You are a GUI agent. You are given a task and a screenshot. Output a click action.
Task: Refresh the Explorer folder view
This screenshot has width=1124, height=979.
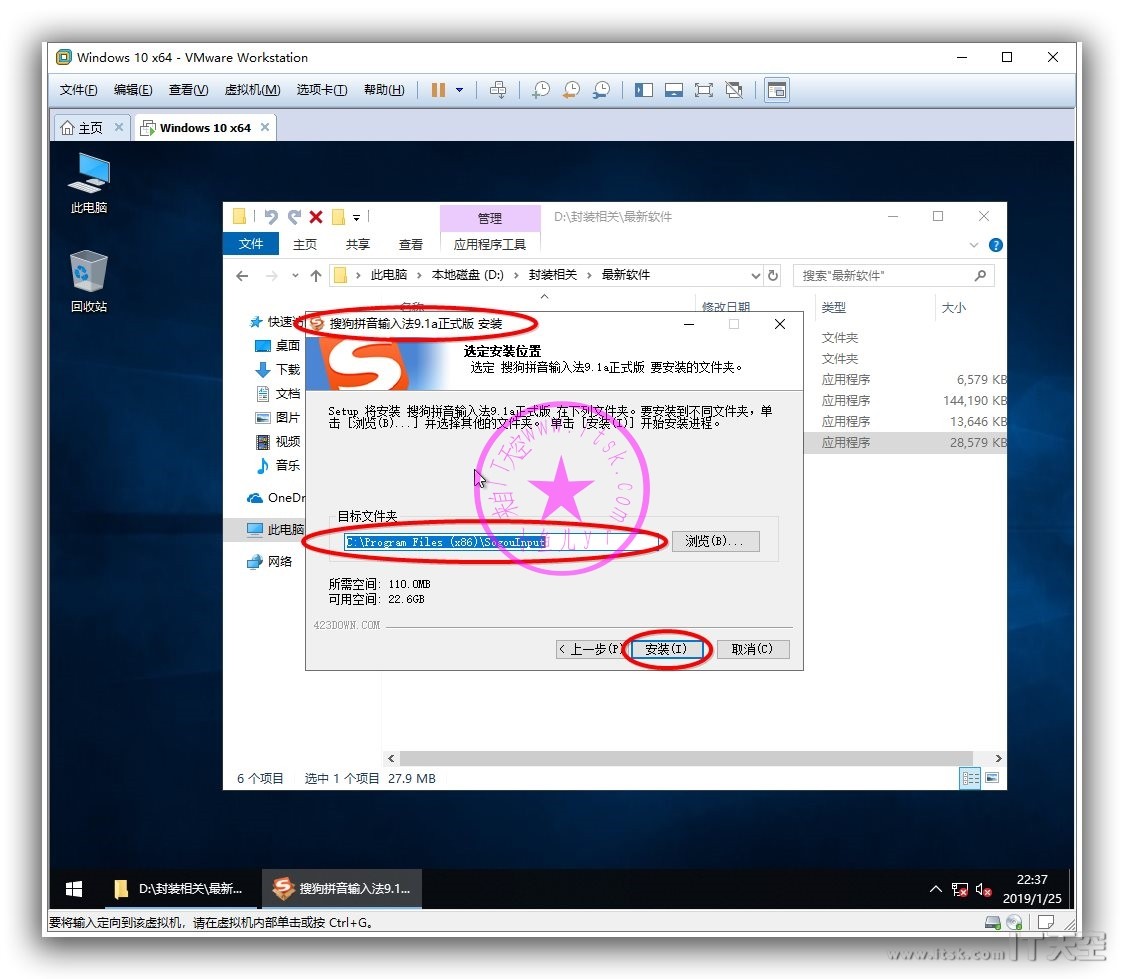click(773, 276)
